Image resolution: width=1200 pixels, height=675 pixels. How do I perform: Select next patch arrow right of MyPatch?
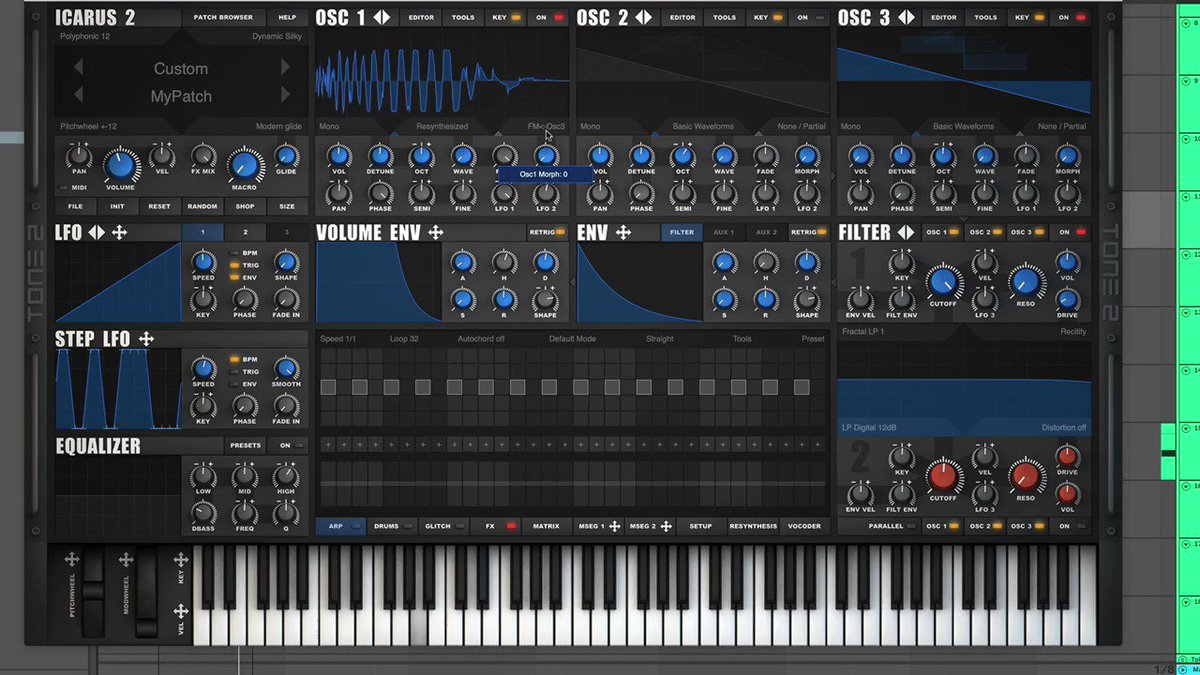[x=286, y=95]
